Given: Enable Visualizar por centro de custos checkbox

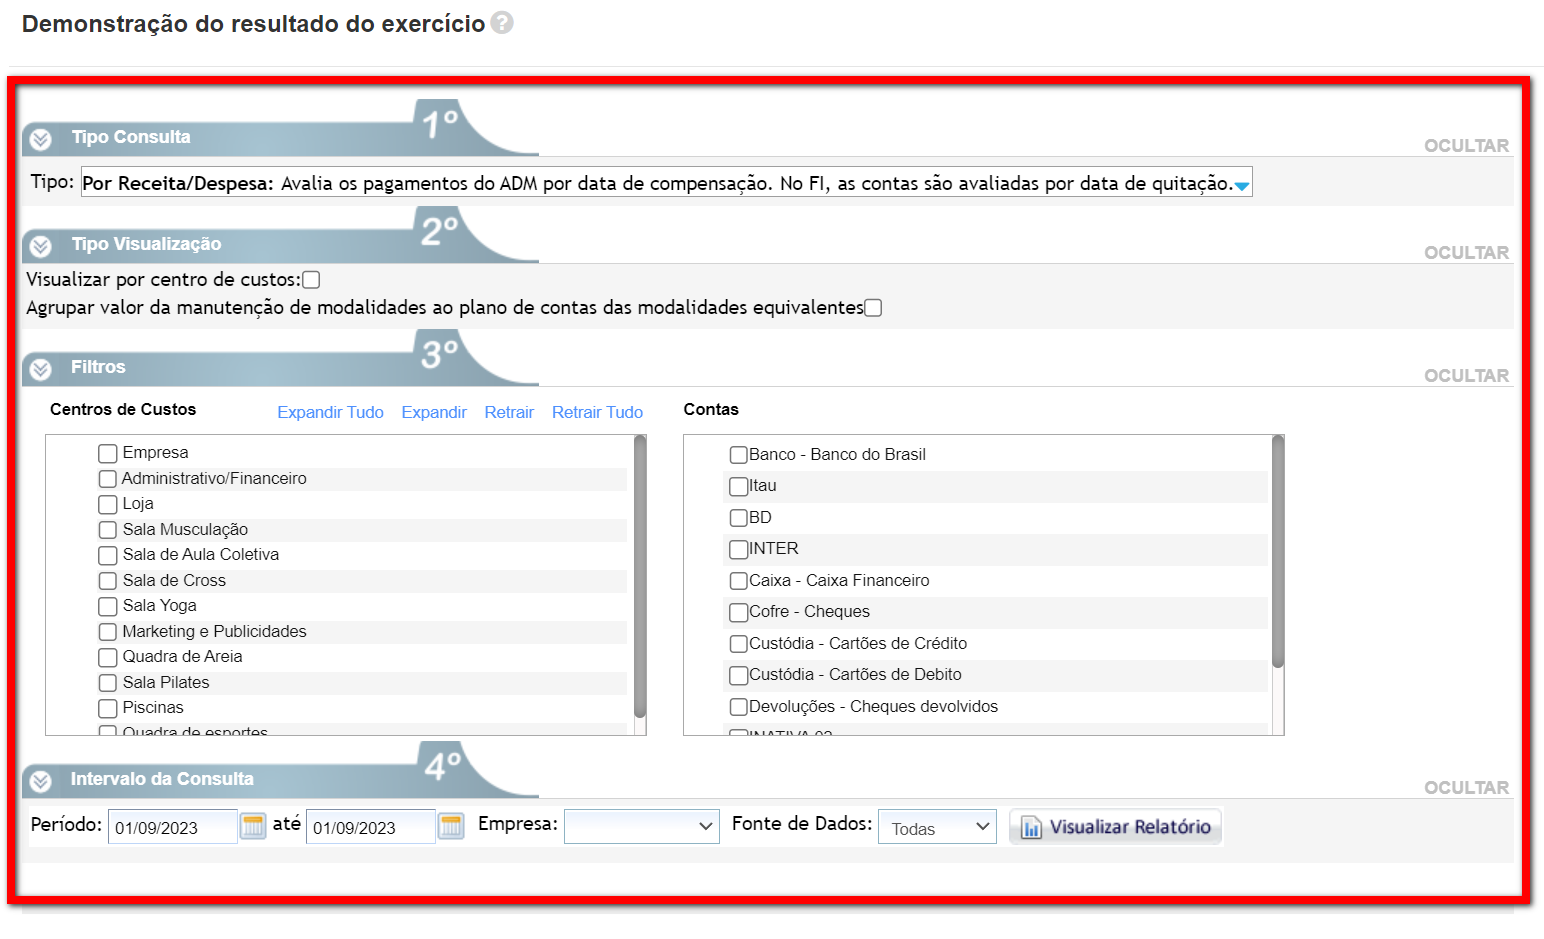Looking at the screenshot, I should (x=311, y=280).
